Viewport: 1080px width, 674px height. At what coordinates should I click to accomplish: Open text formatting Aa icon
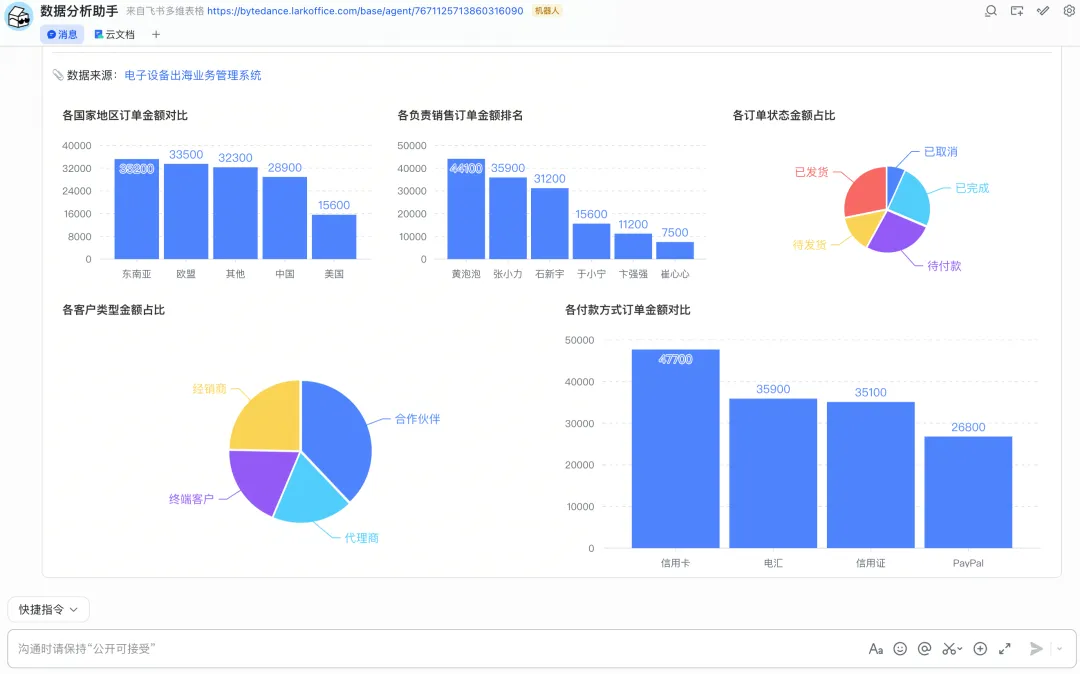(x=875, y=649)
